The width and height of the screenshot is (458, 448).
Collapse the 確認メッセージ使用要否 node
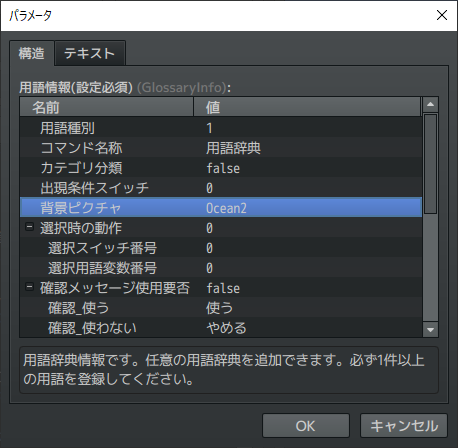[x=30, y=287]
